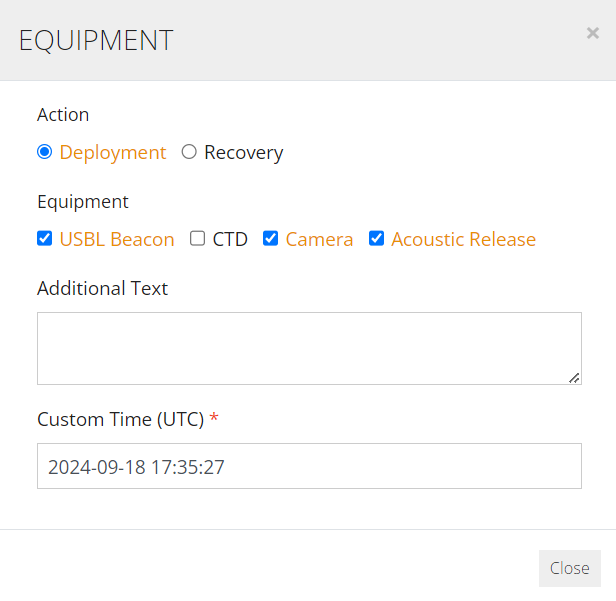Click the Custom Time (UTC) input field
This screenshot has height=601, width=616.
[309, 466]
